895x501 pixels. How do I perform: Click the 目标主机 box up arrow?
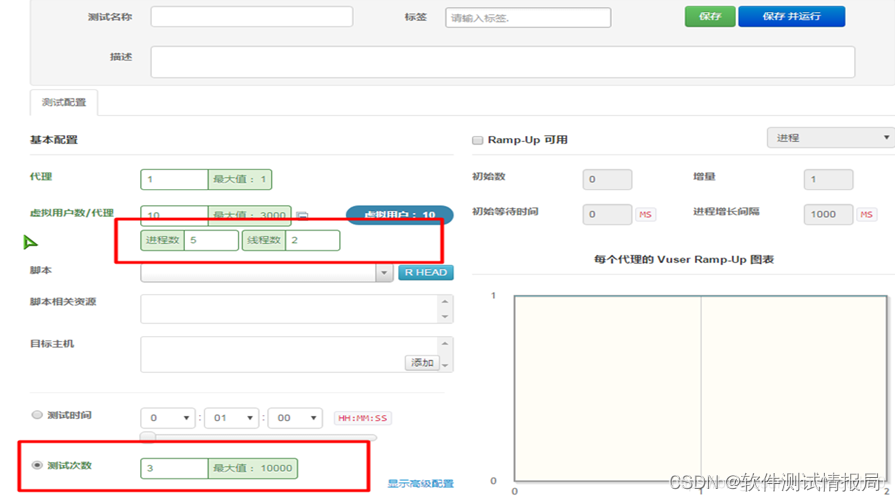(x=445, y=343)
